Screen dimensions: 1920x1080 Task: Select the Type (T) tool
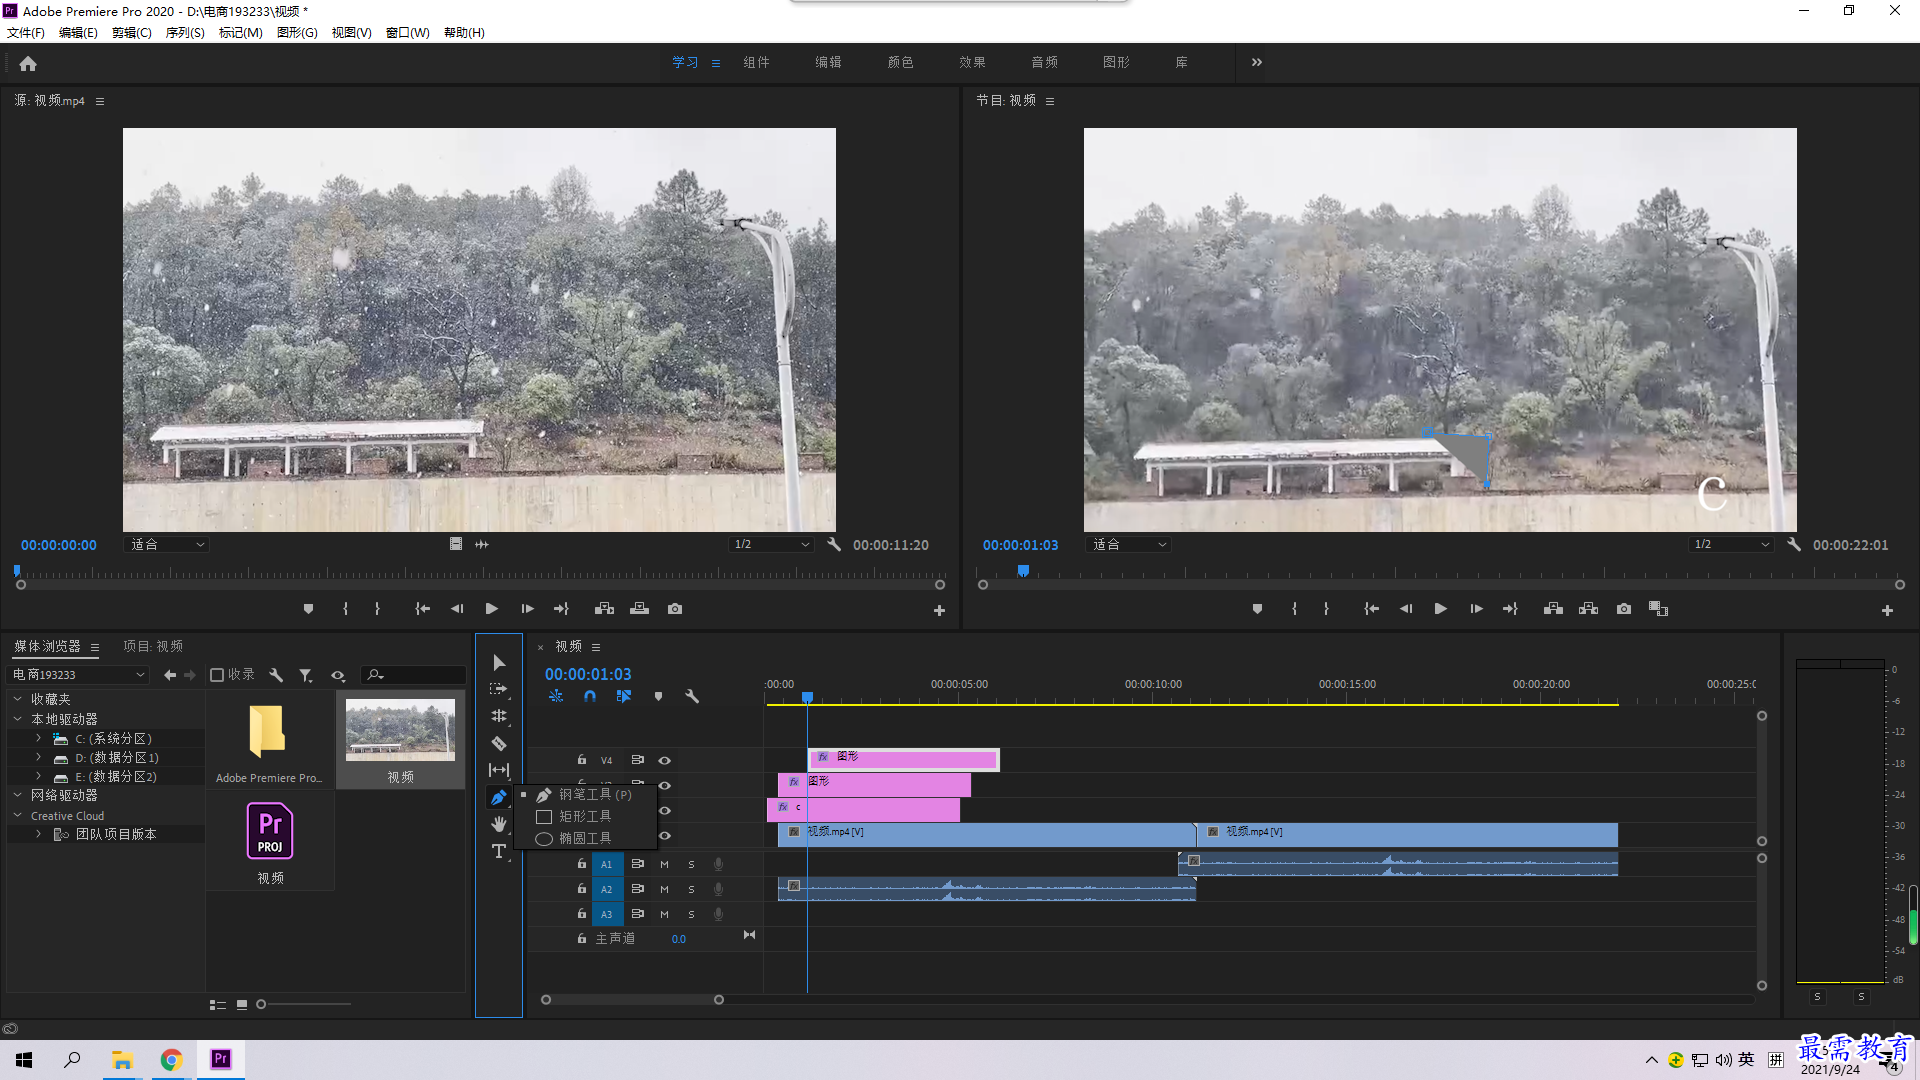pos(499,851)
